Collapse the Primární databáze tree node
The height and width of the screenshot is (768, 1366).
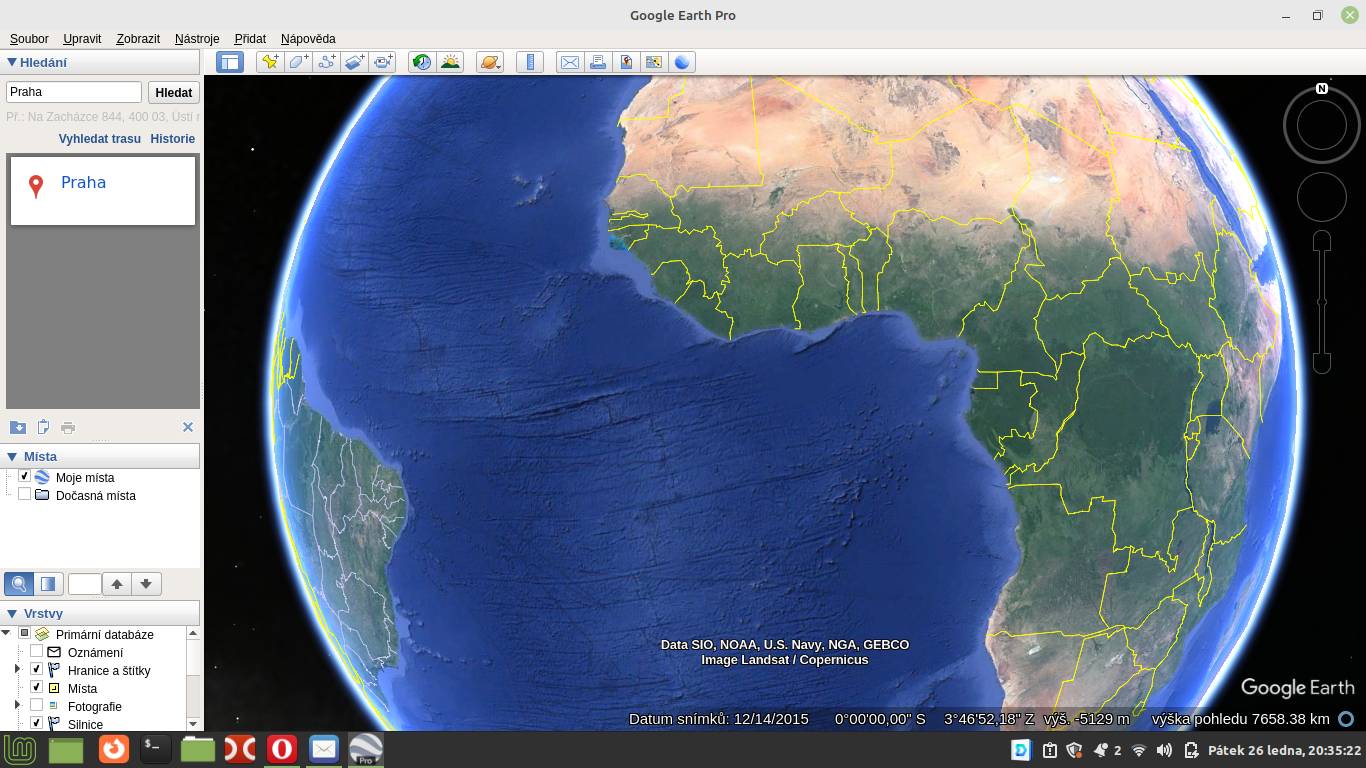click(6, 633)
